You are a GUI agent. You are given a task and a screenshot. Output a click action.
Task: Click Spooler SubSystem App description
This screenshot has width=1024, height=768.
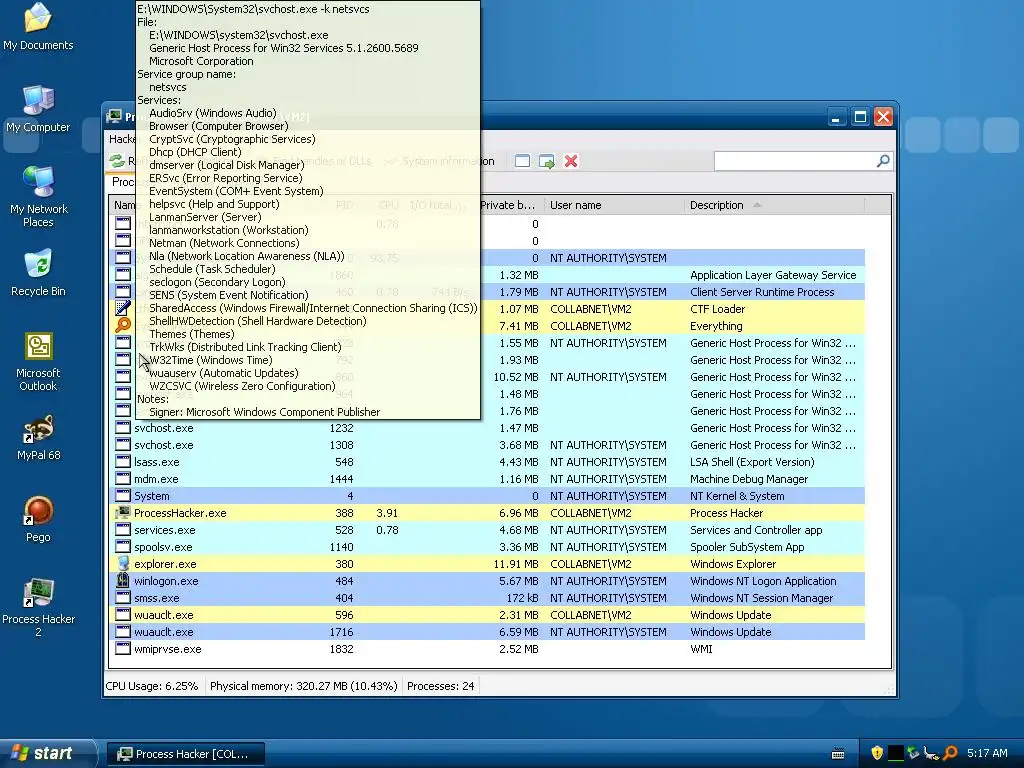(747, 547)
